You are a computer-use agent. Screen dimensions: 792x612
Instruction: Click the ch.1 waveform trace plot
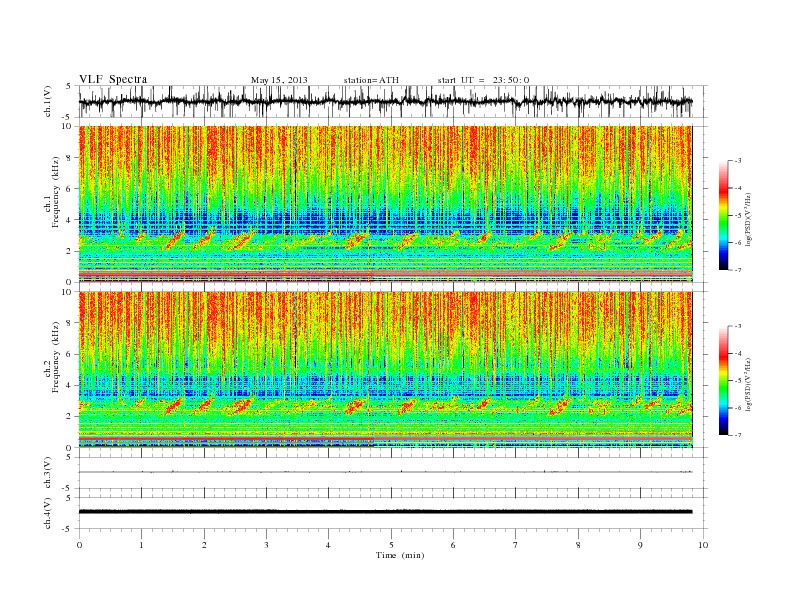coord(385,101)
